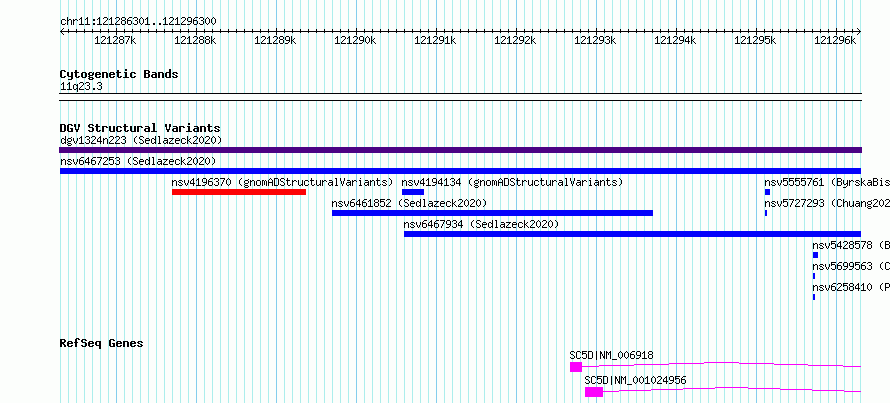Click the 121287k ruler tick label
The image size is (890, 403).
click(x=115, y=40)
